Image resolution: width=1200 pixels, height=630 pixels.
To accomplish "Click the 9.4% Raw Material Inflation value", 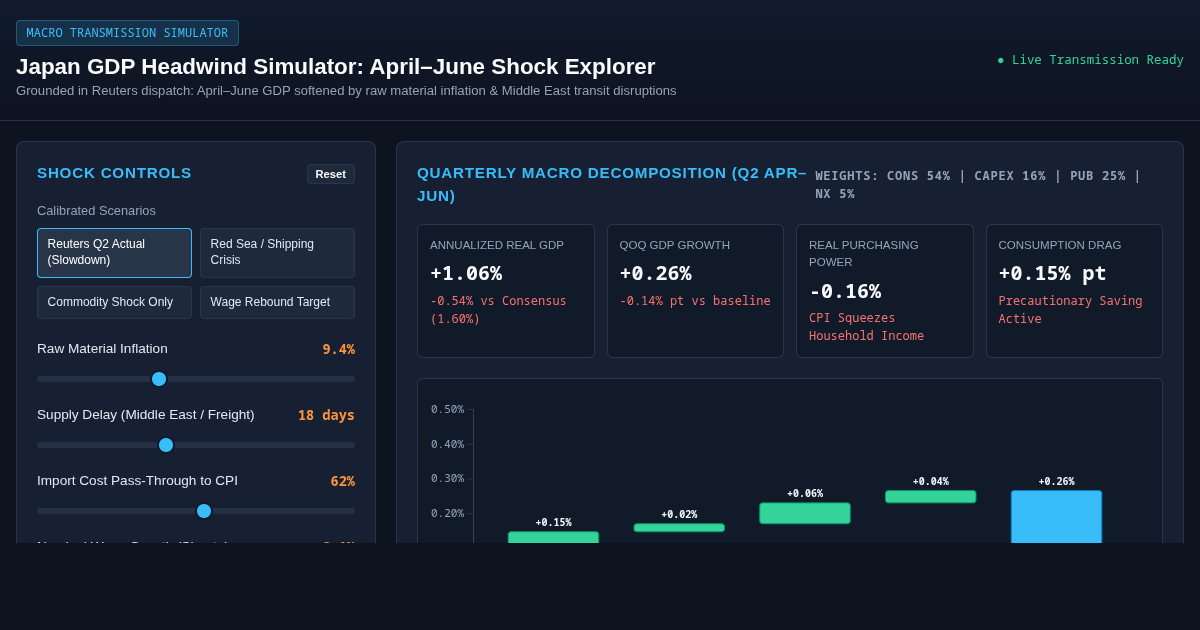I will click(x=338, y=349).
